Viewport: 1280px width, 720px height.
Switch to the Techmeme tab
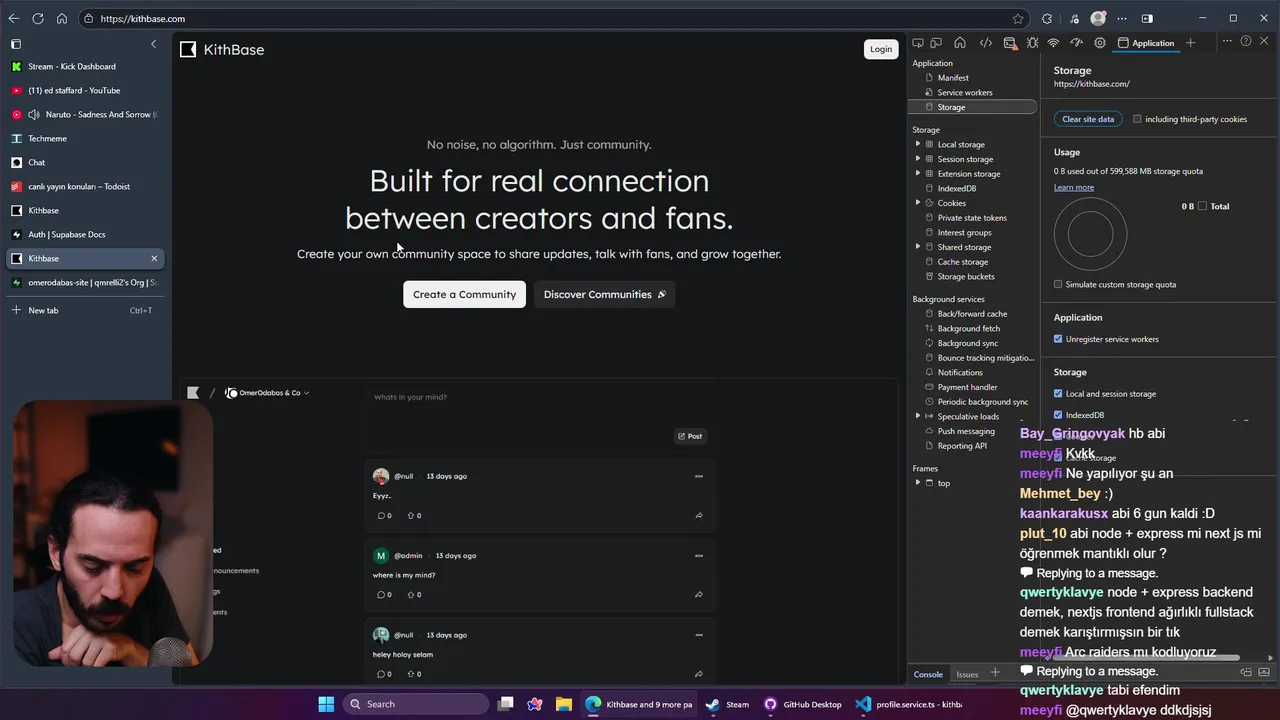[85, 138]
